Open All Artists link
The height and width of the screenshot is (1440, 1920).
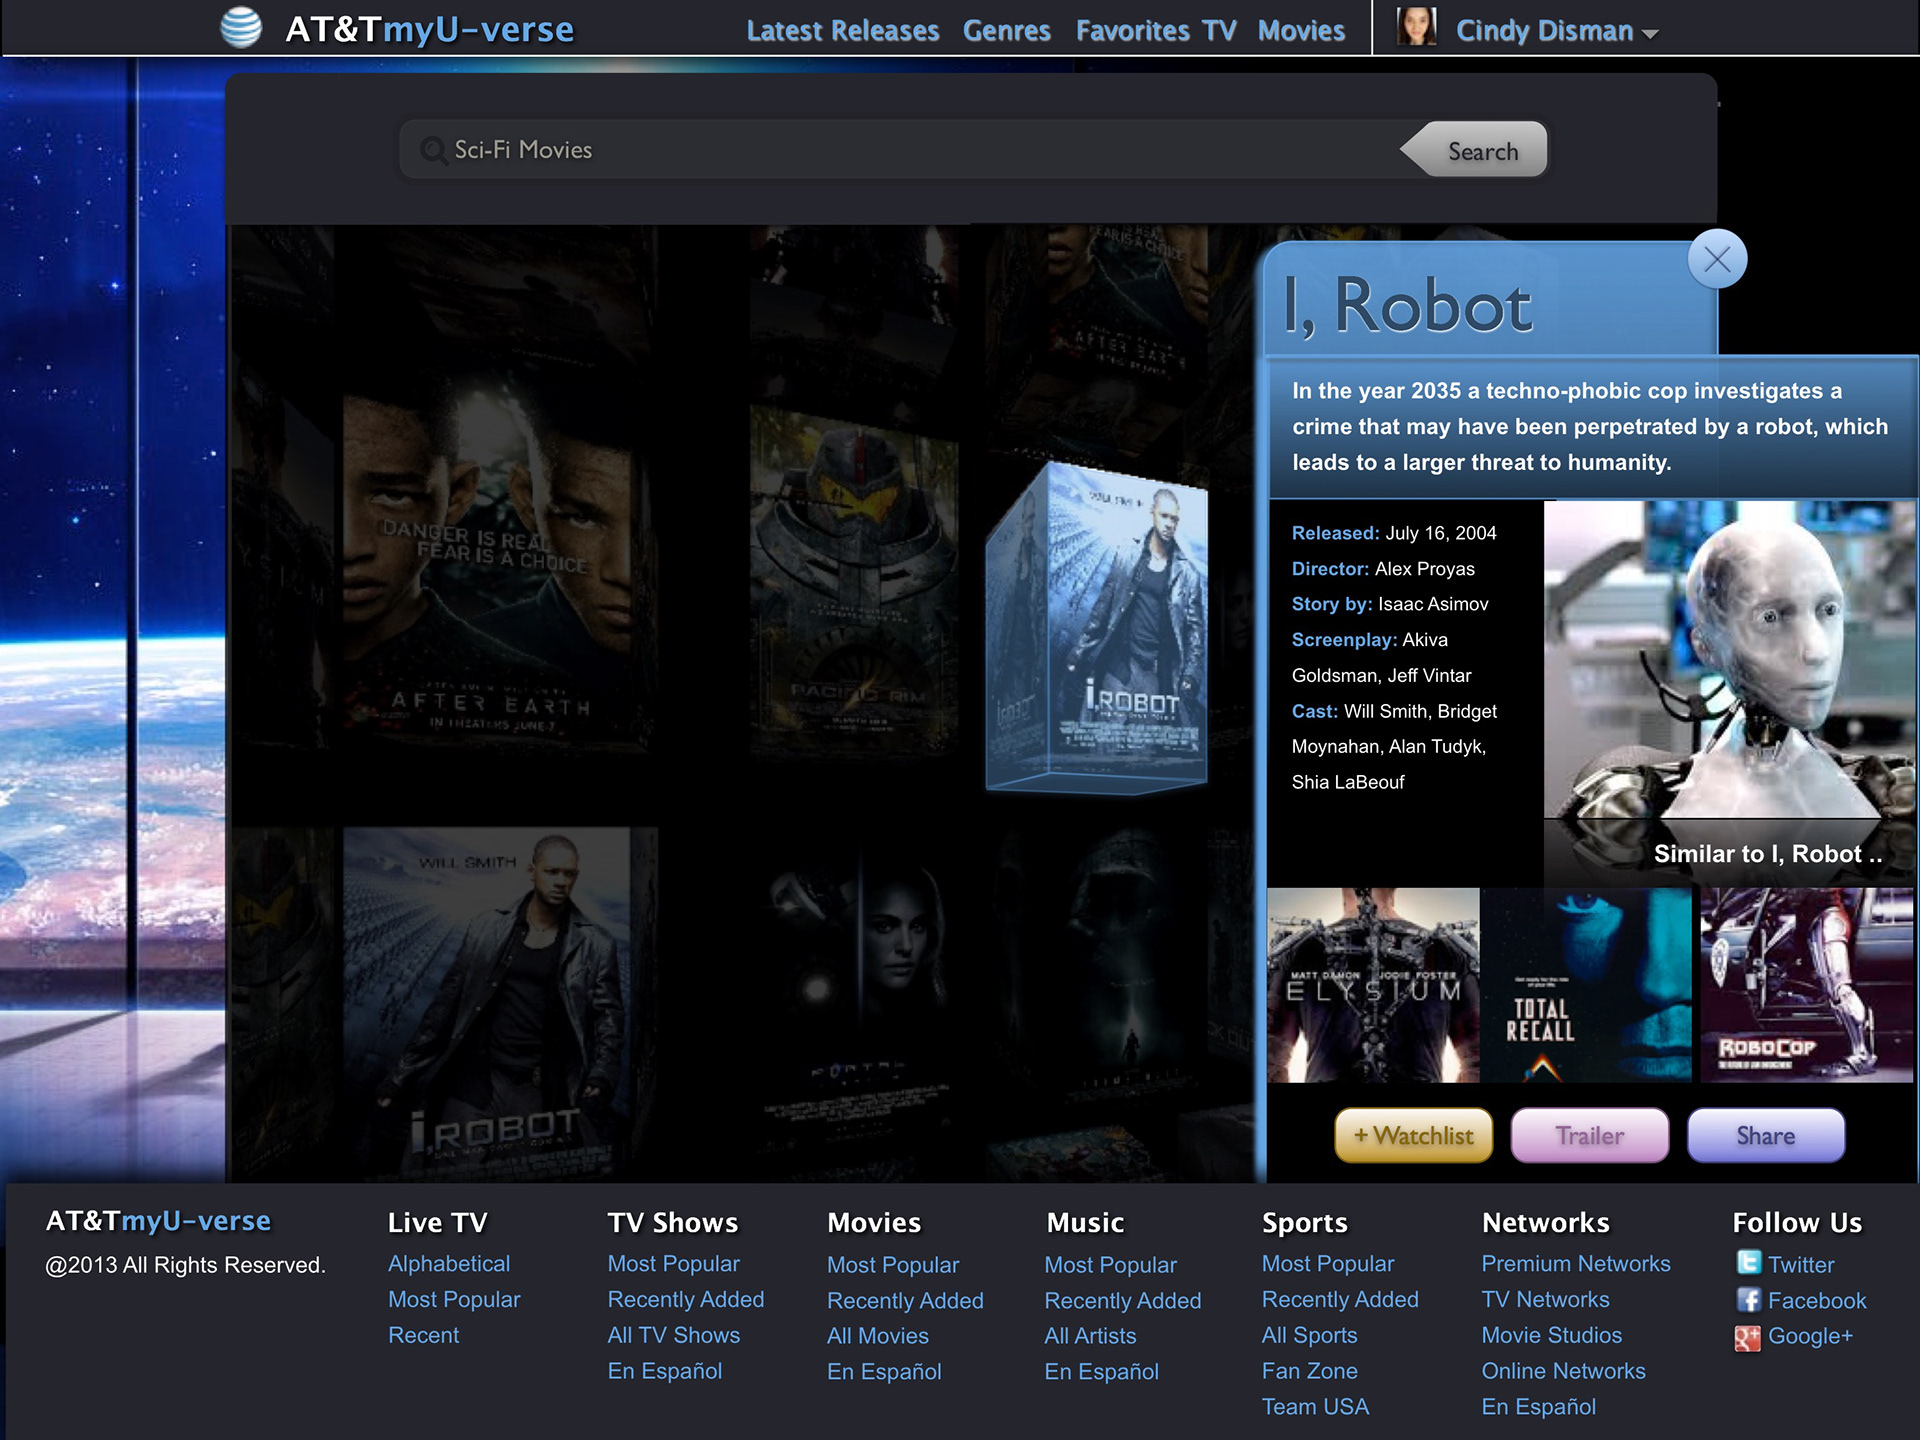1091,1336
